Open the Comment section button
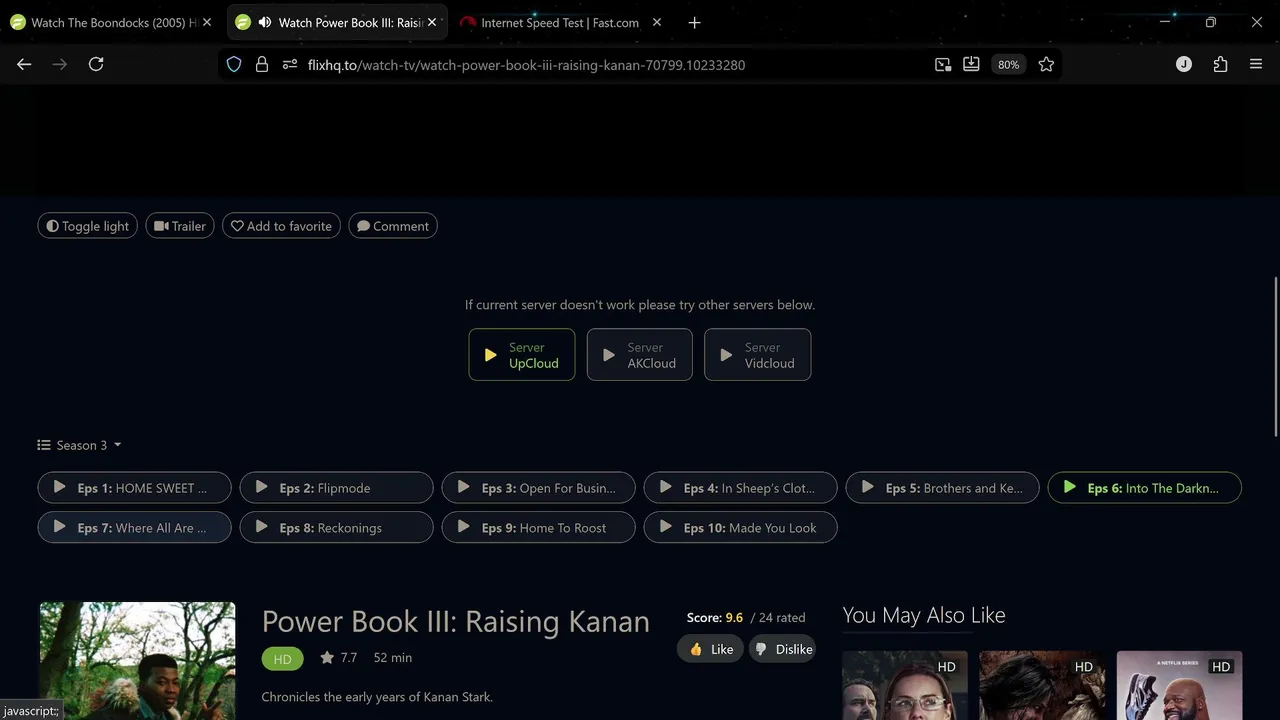The height and width of the screenshot is (720, 1280). (x=393, y=226)
